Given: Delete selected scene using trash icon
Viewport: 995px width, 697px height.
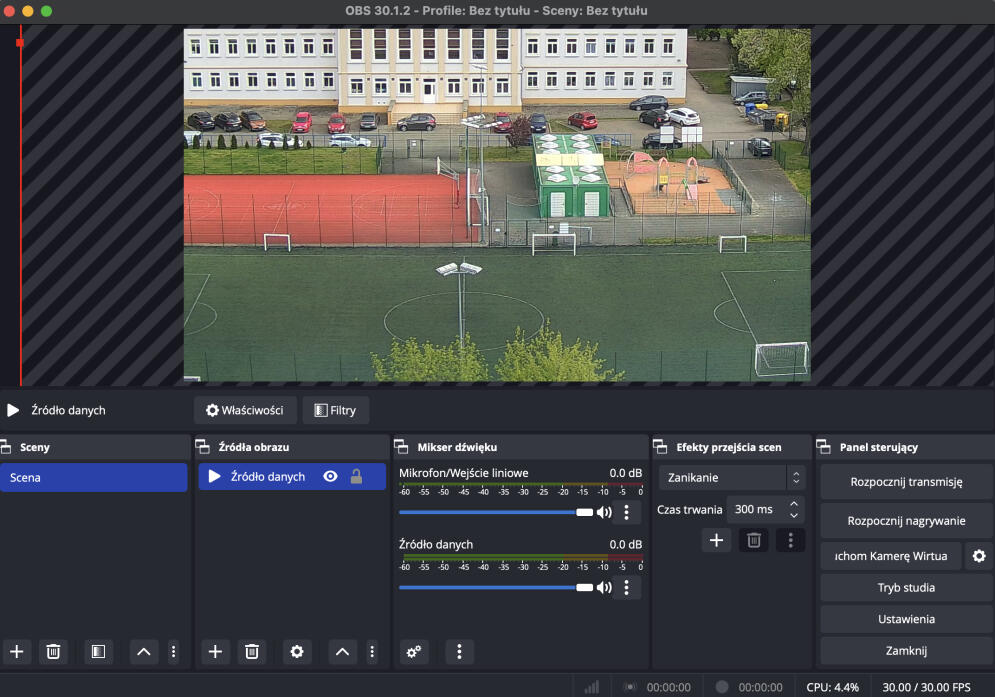Looking at the screenshot, I should (x=53, y=652).
